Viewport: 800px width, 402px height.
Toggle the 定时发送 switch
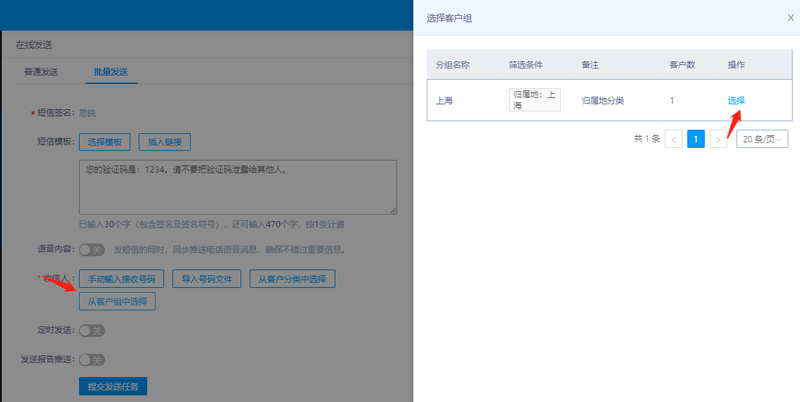point(92,331)
